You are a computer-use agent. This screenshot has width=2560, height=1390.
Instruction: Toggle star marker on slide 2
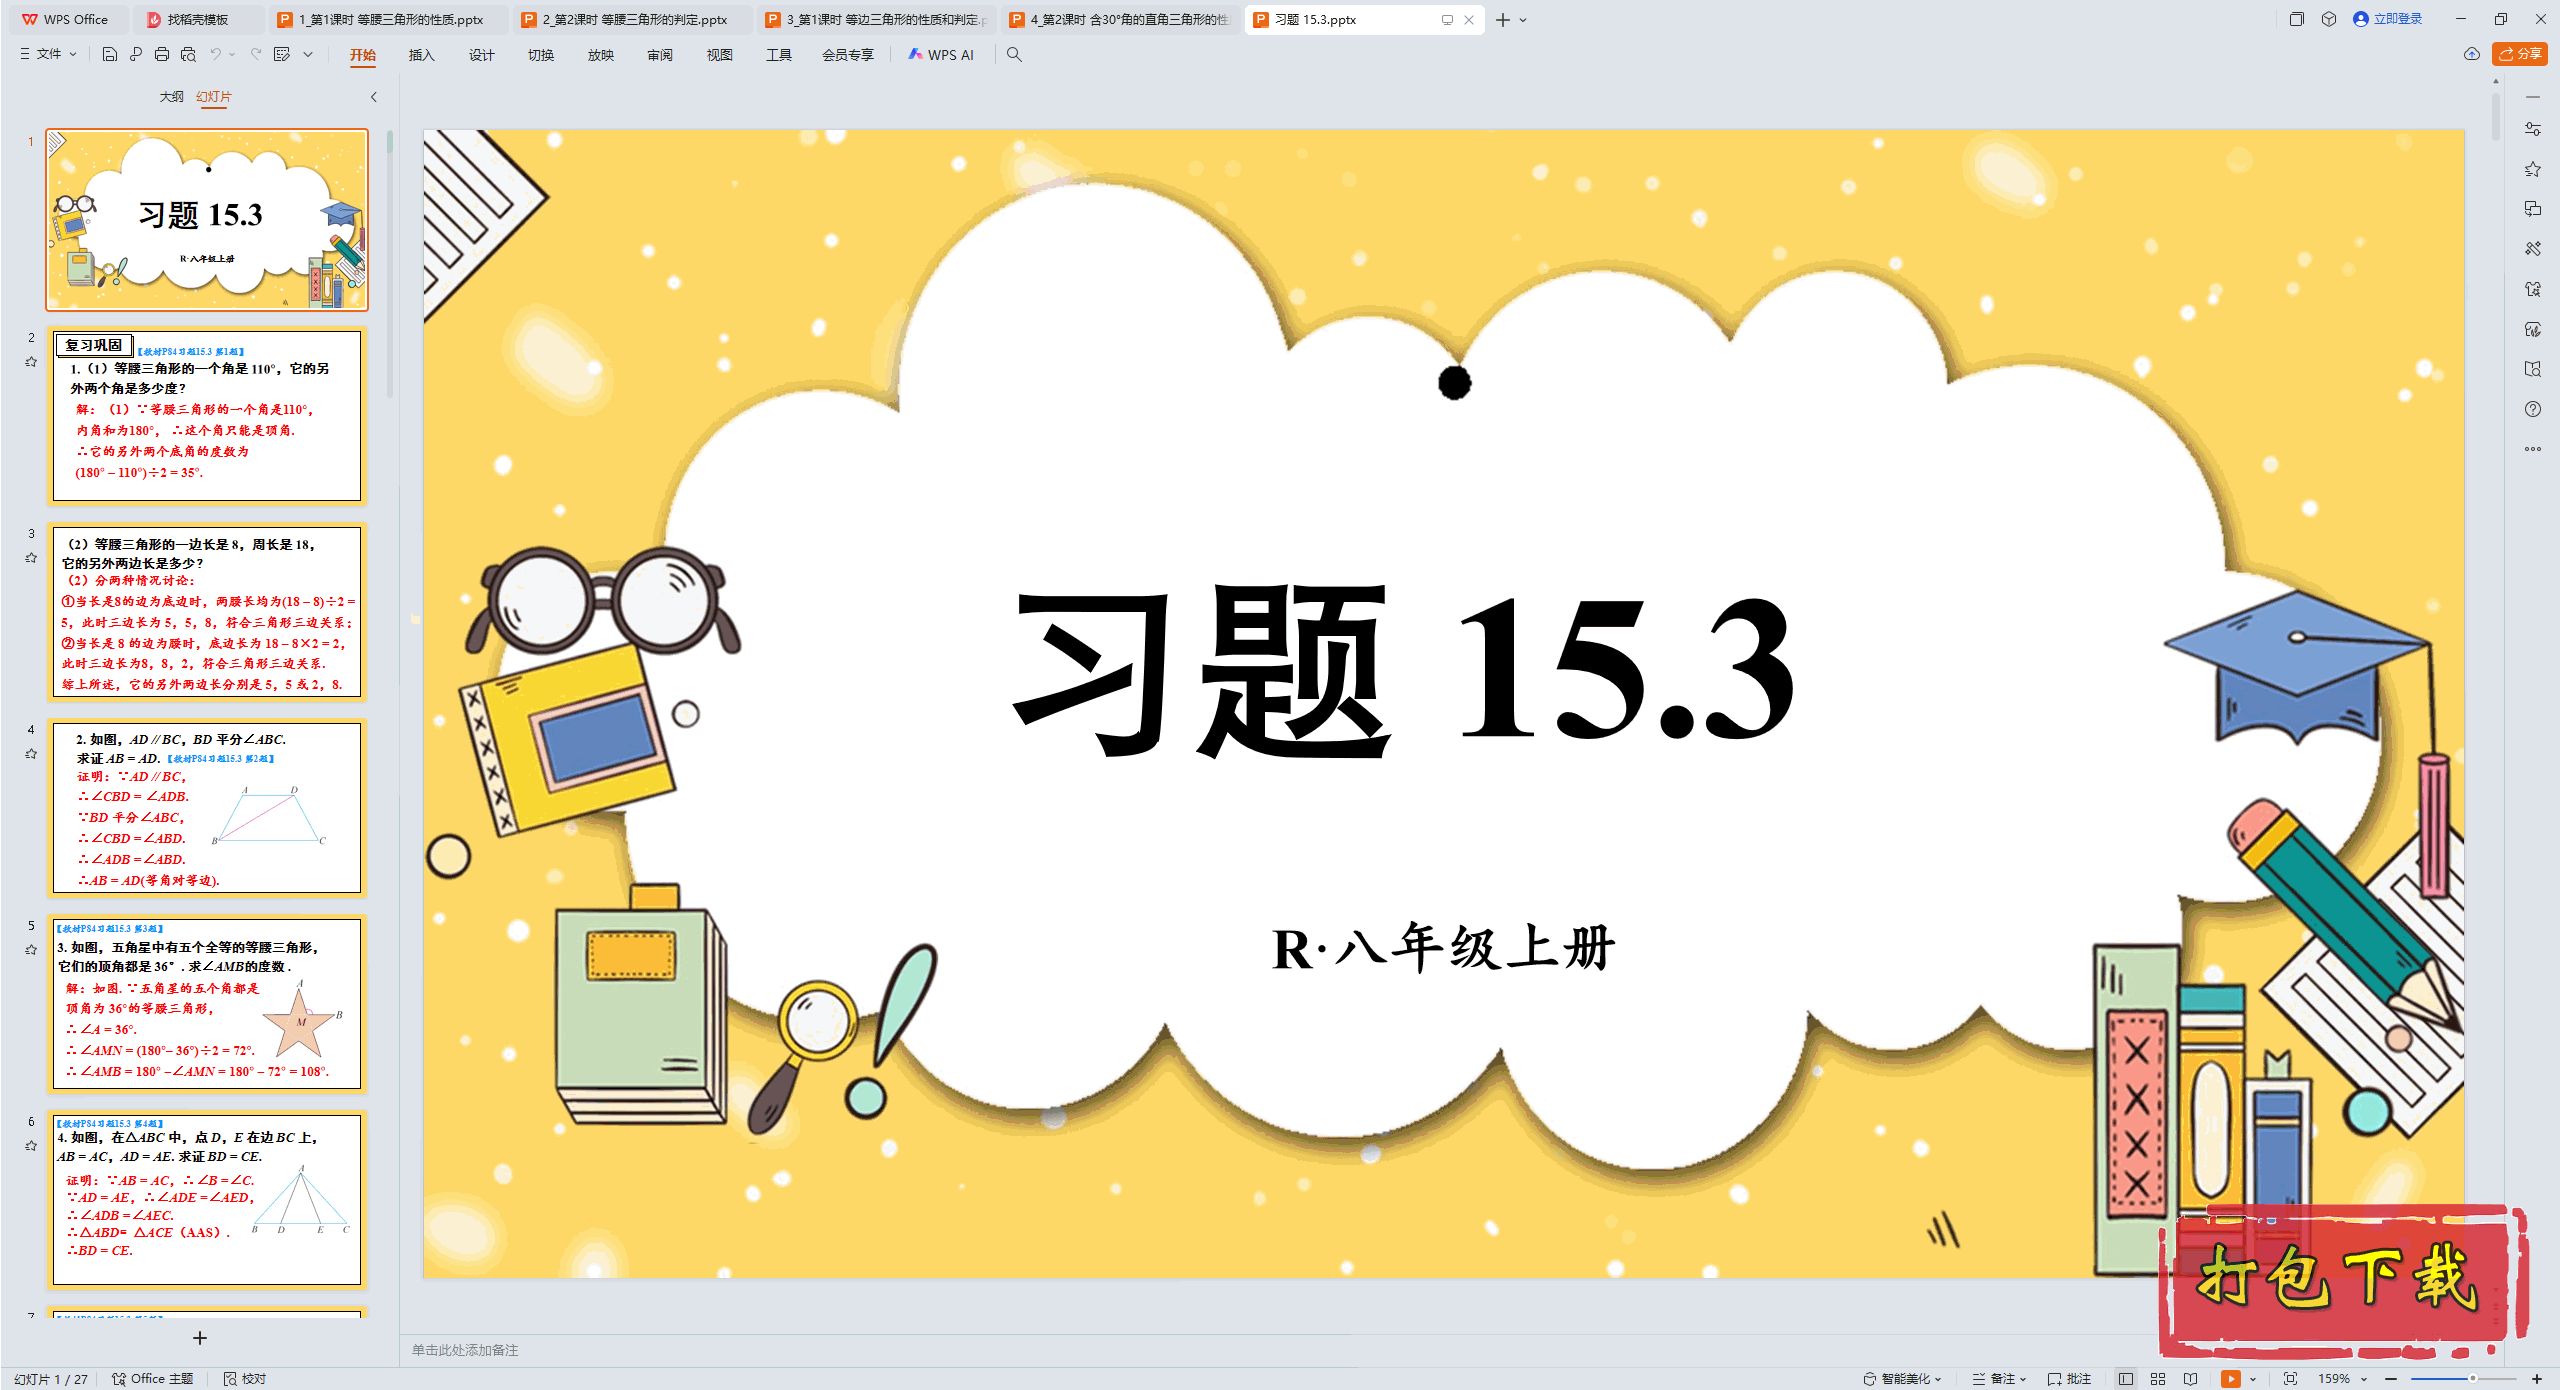[x=31, y=362]
